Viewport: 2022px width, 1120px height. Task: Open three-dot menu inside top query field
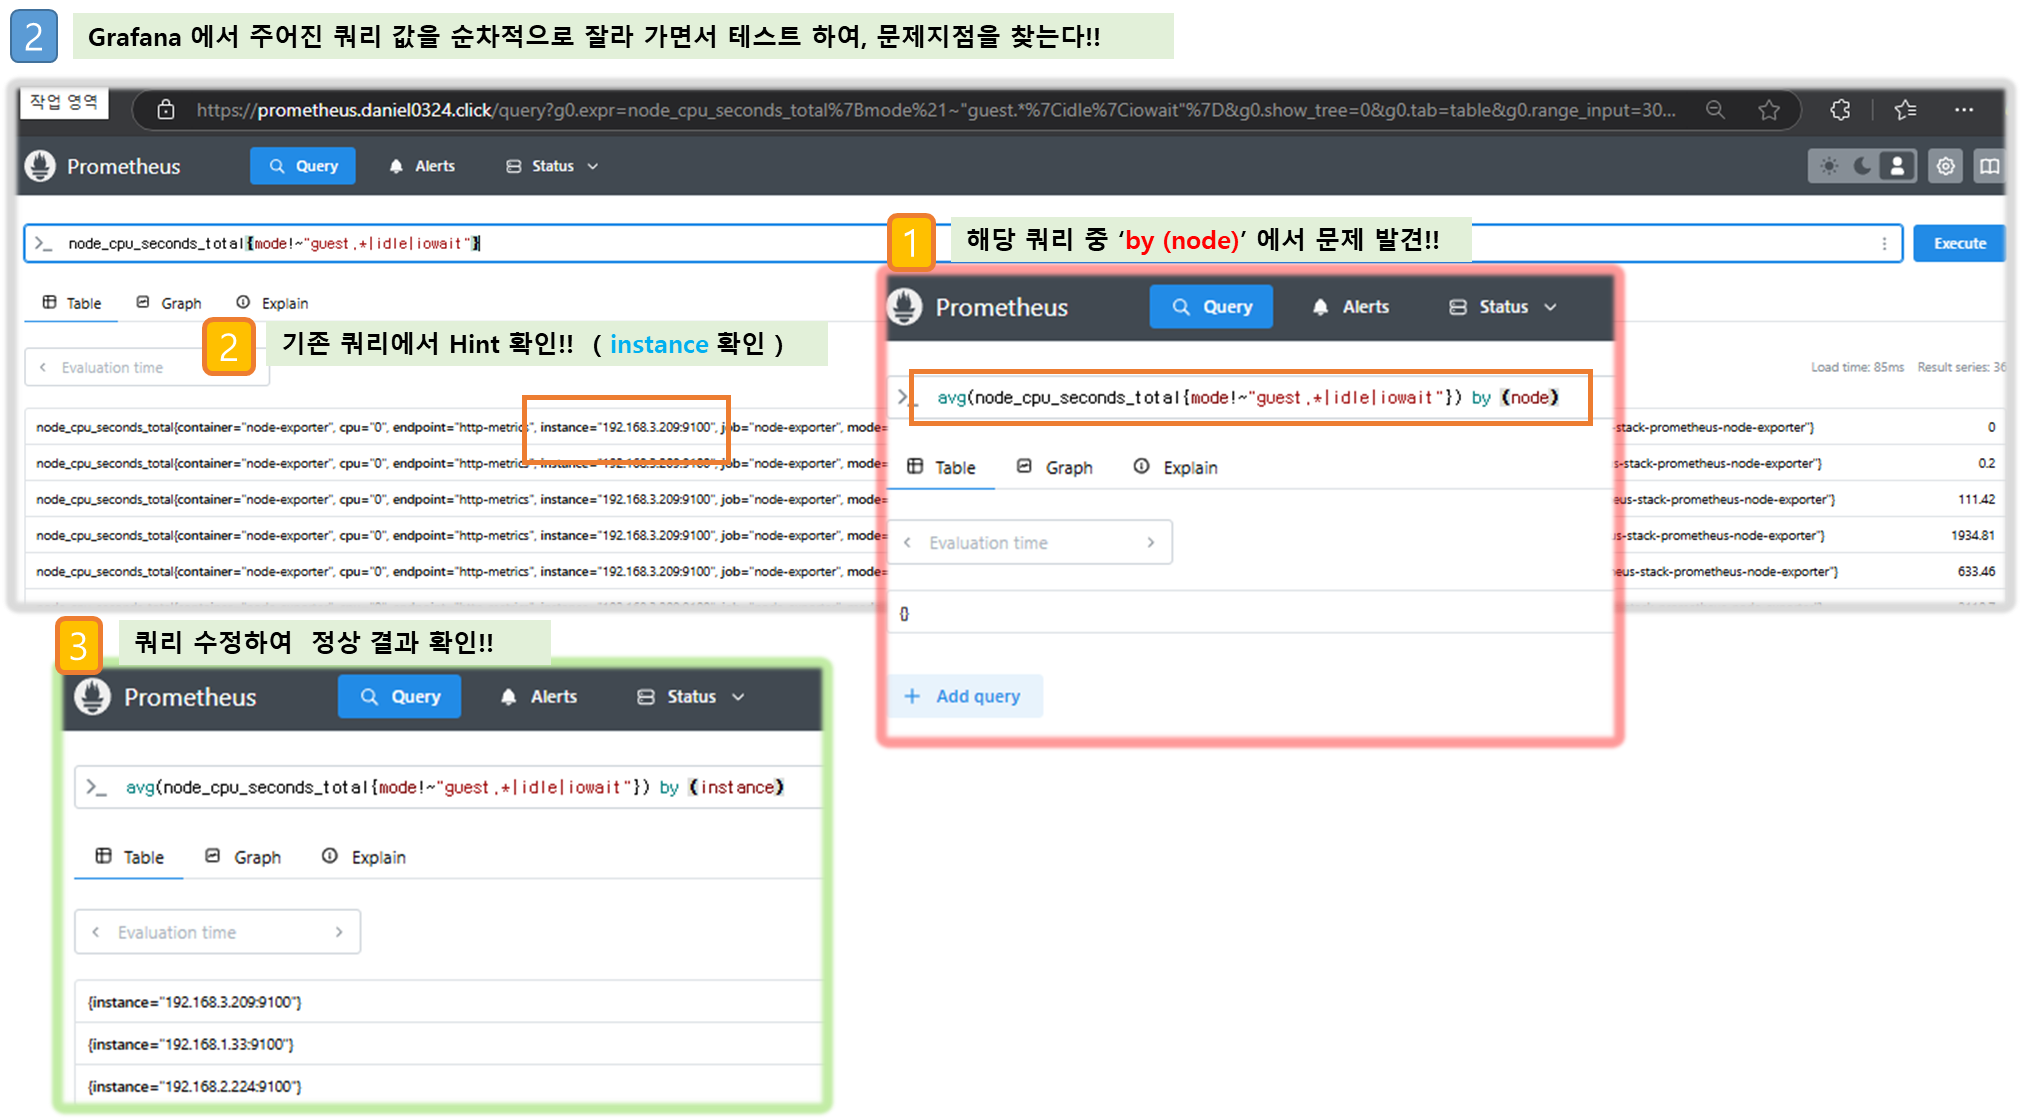point(1884,243)
